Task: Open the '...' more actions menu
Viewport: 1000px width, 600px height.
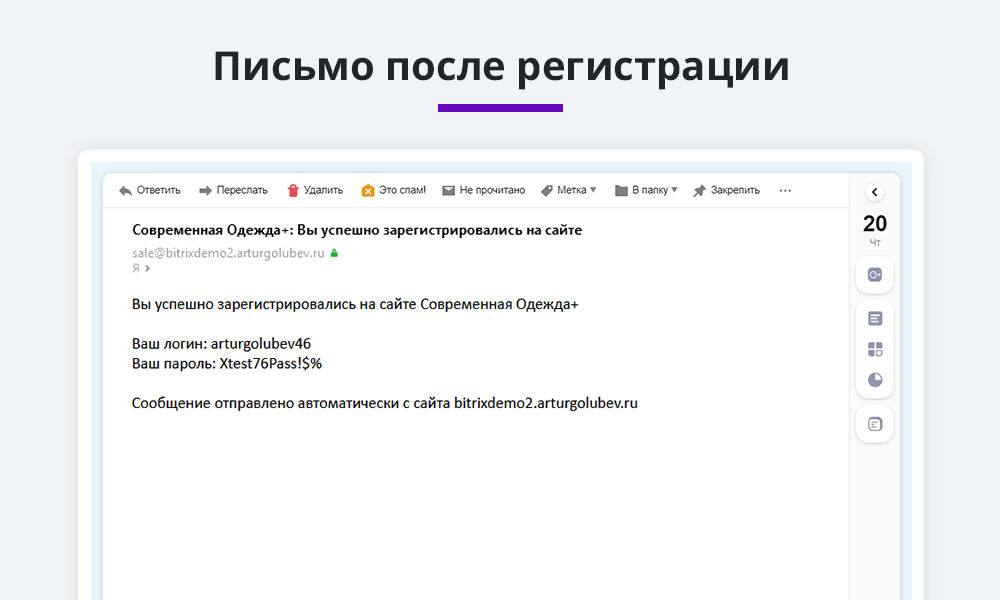Action: click(x=784, y=190)
